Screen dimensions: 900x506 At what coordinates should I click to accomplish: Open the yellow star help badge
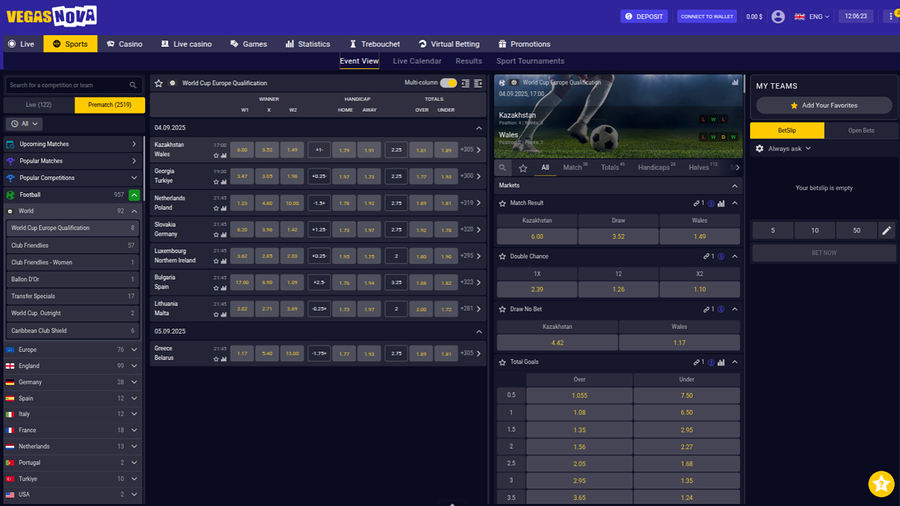click(x=881, y=484)
